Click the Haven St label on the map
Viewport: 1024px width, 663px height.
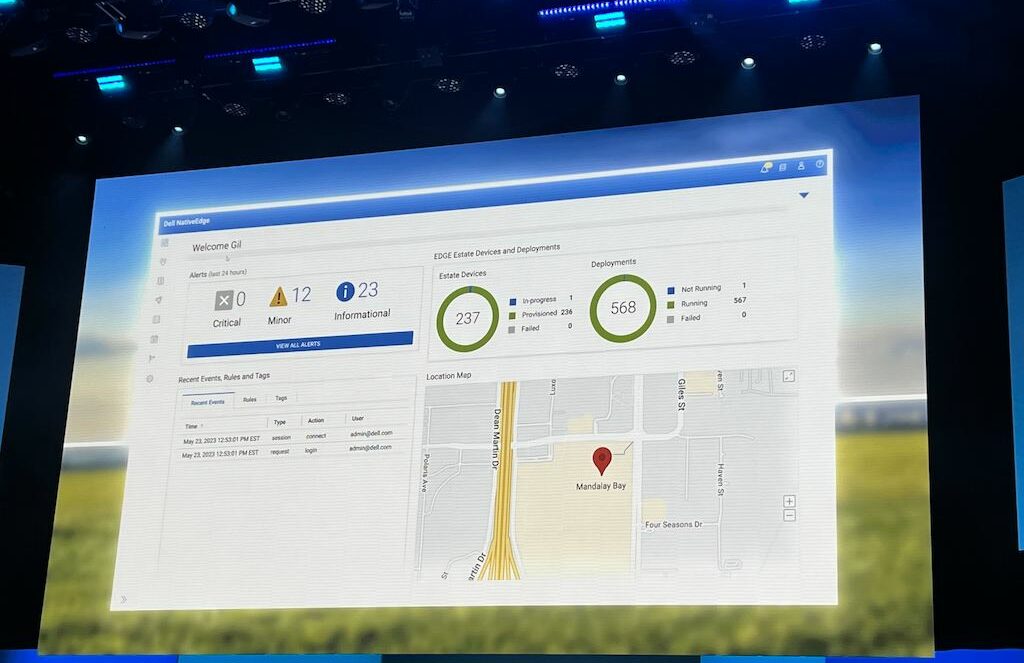(x=720, y=479)
